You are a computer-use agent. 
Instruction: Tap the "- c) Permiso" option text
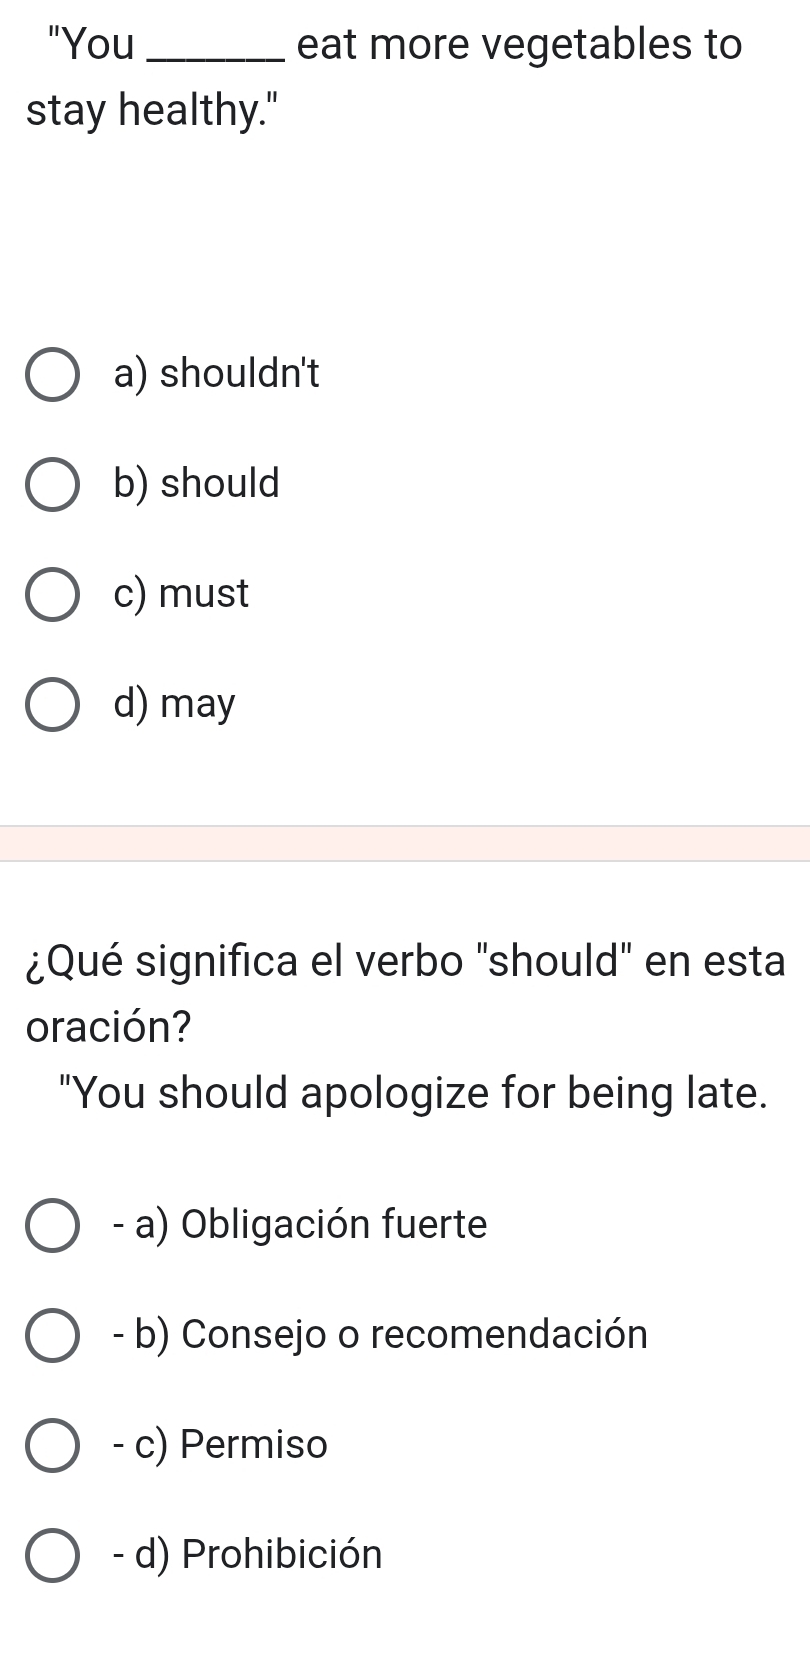pyautogui.click(x=220, y=1445)
